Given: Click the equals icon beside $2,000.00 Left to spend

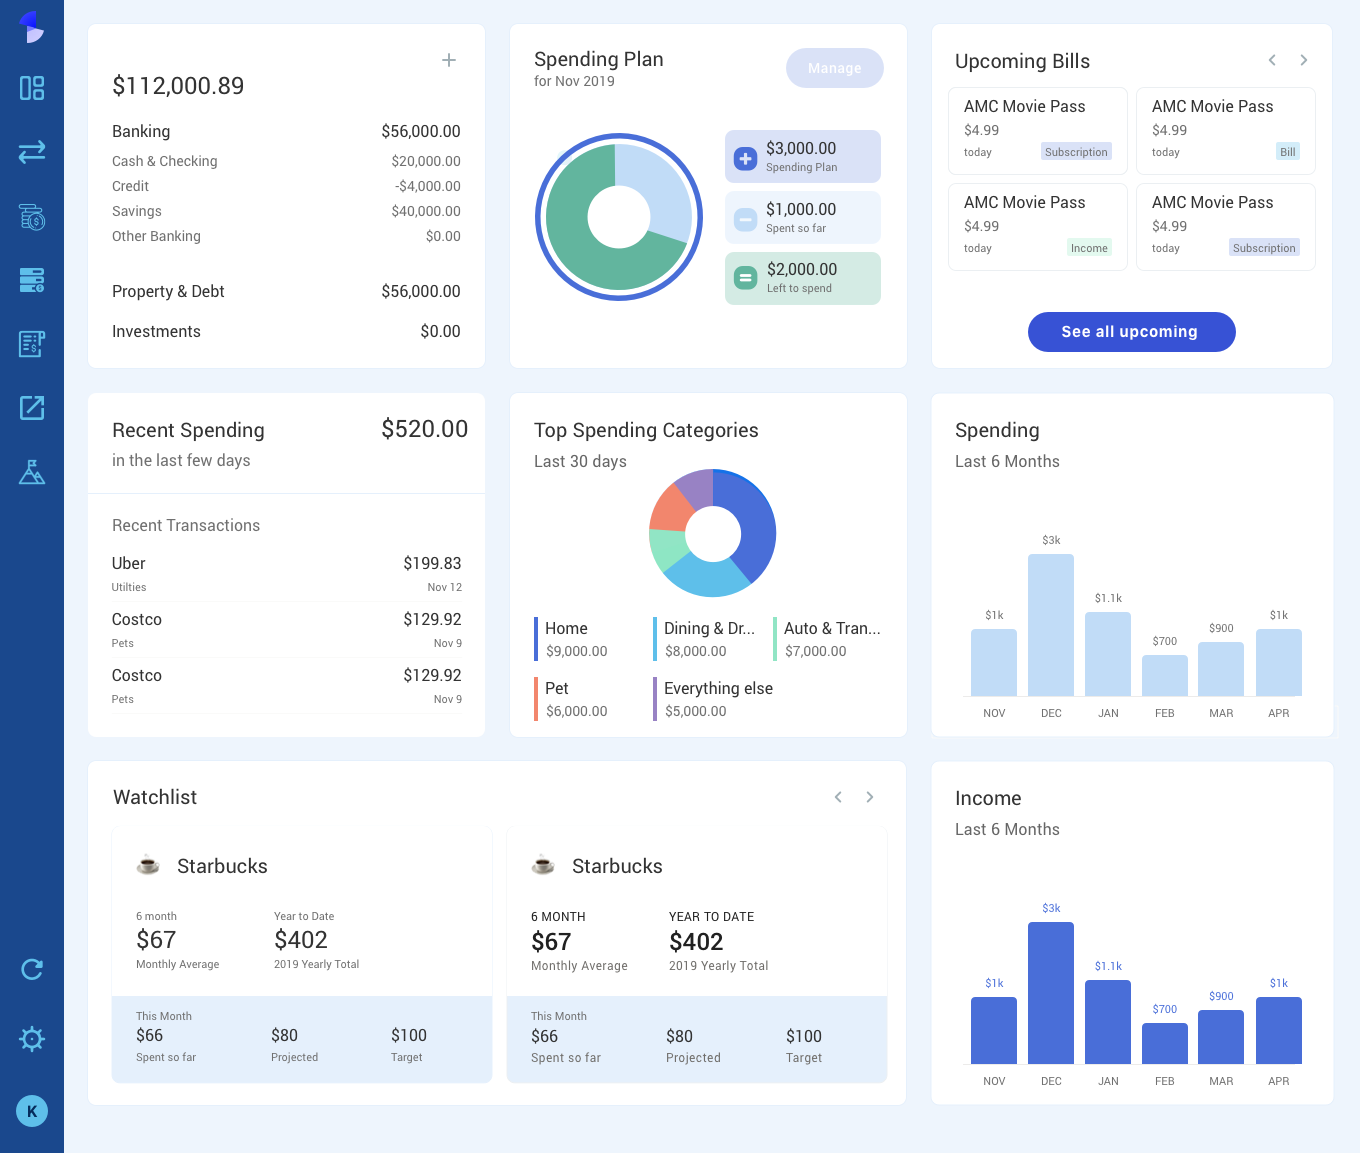Looking at the screenshot, I should point(746,278).
